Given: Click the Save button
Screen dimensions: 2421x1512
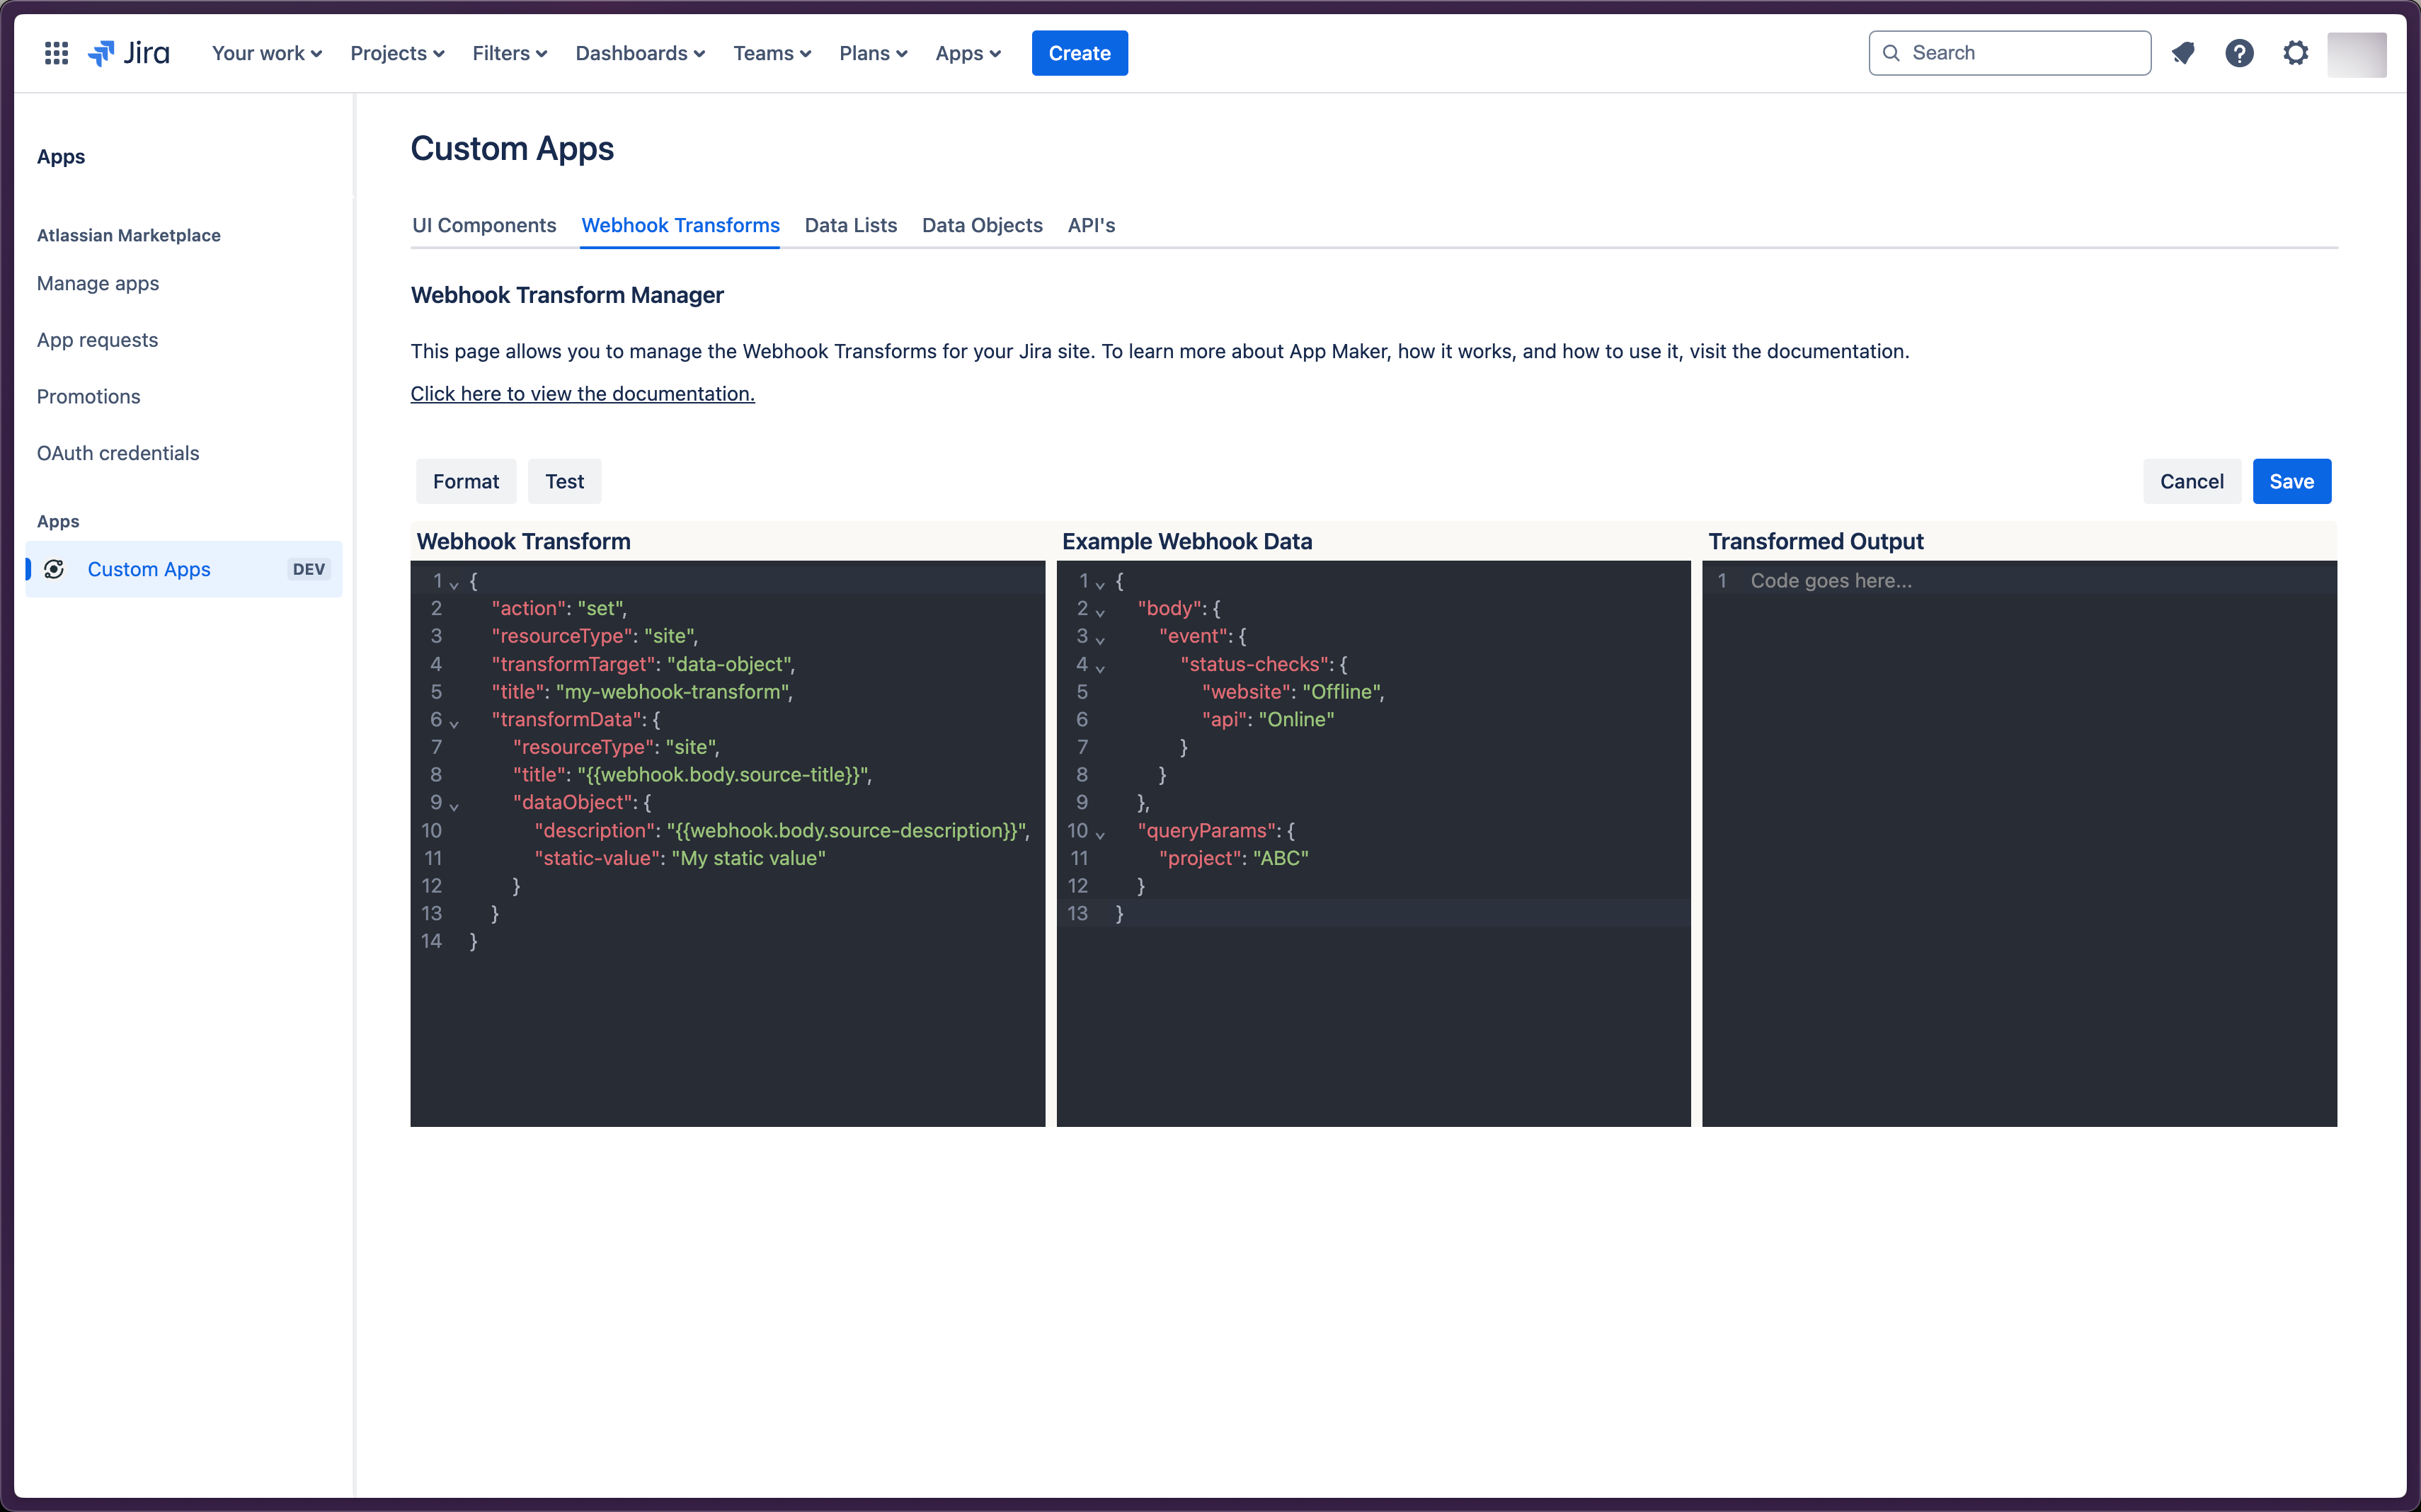Looking at the screenshot, I should [x=2292, y=481].
